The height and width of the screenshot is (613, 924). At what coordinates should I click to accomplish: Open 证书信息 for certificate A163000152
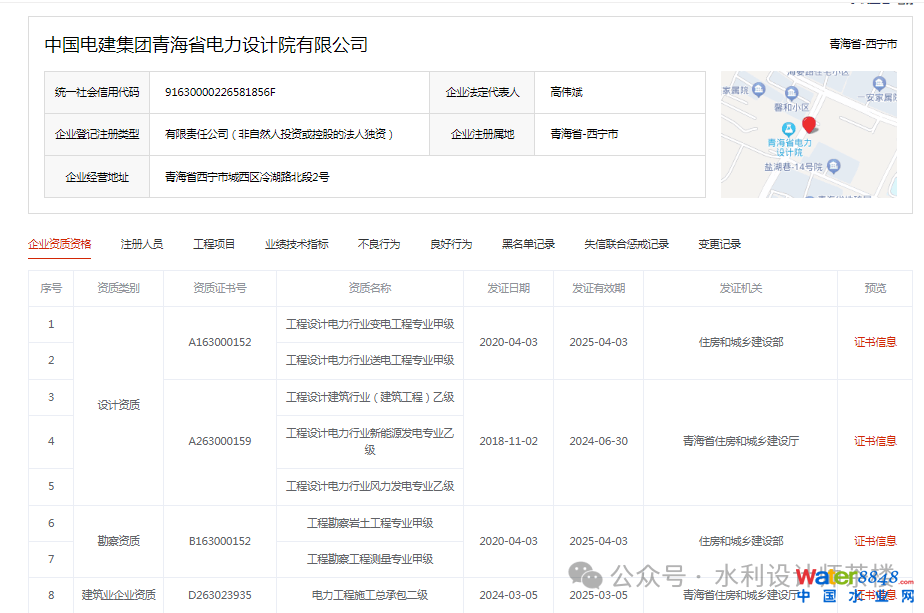point(875,342)
